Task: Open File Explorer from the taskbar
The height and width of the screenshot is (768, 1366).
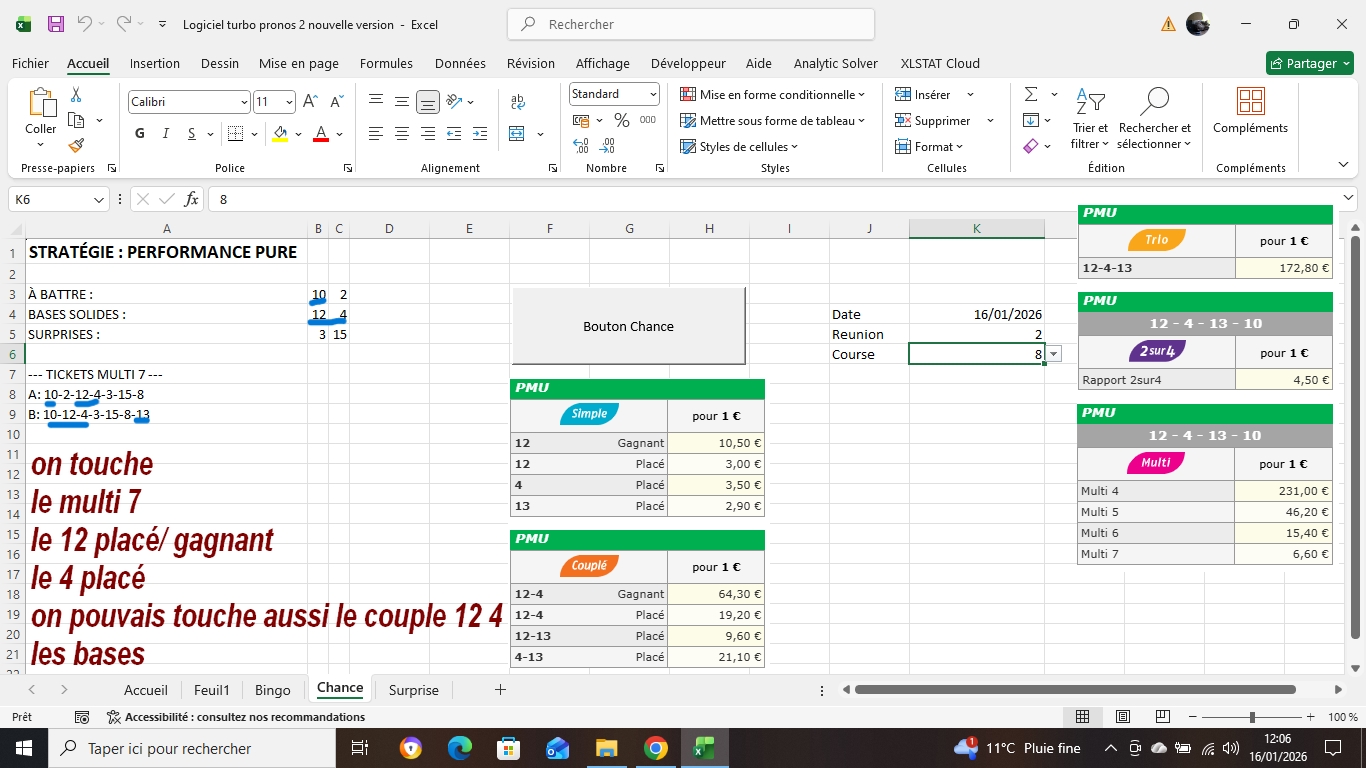Action: pyautogui.click(x=606, y=748)
